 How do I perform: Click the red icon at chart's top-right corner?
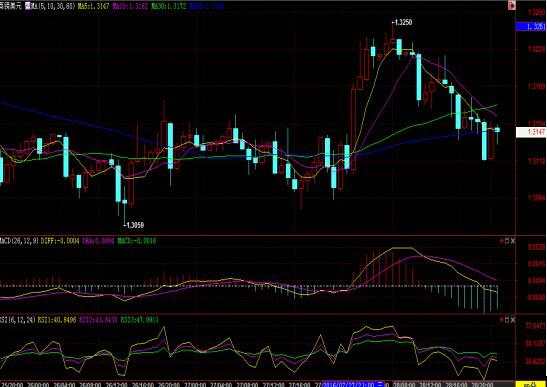coord(512,6)
